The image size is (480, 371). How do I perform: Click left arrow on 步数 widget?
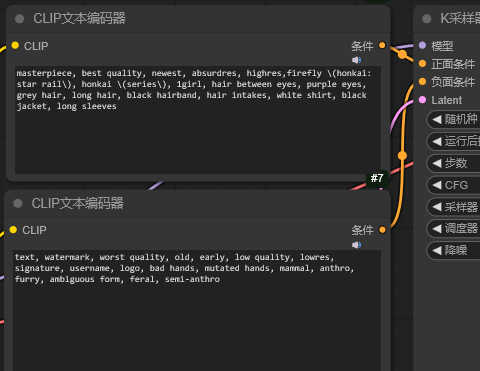(437, 163)
